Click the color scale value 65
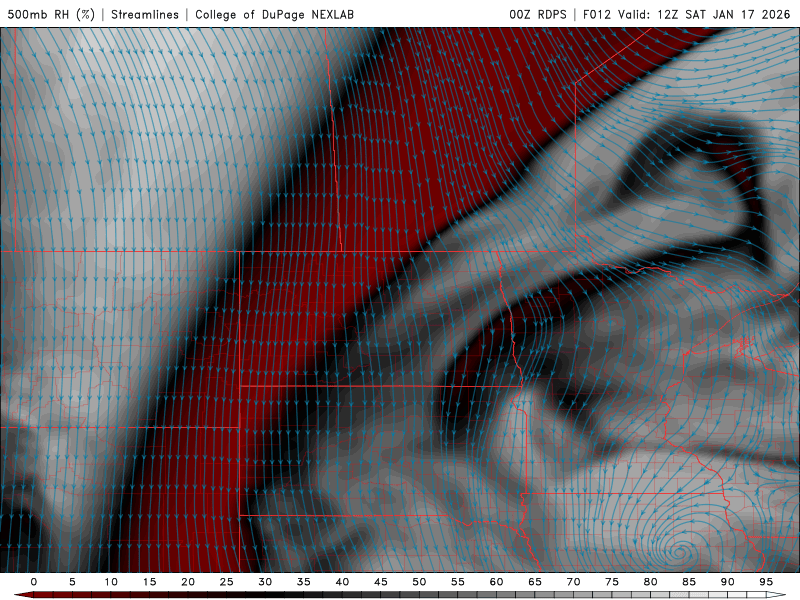Screen dimensions: 800x600 coord(535,582)
